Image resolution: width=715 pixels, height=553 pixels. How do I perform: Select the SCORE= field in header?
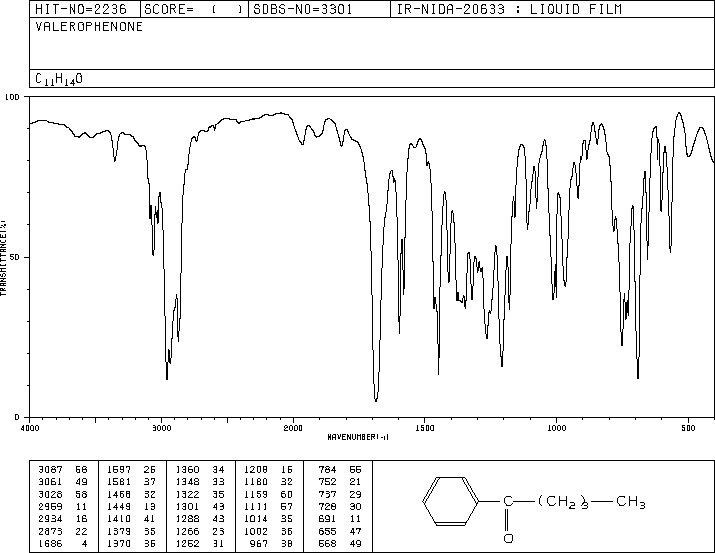(x=194, y=9)
